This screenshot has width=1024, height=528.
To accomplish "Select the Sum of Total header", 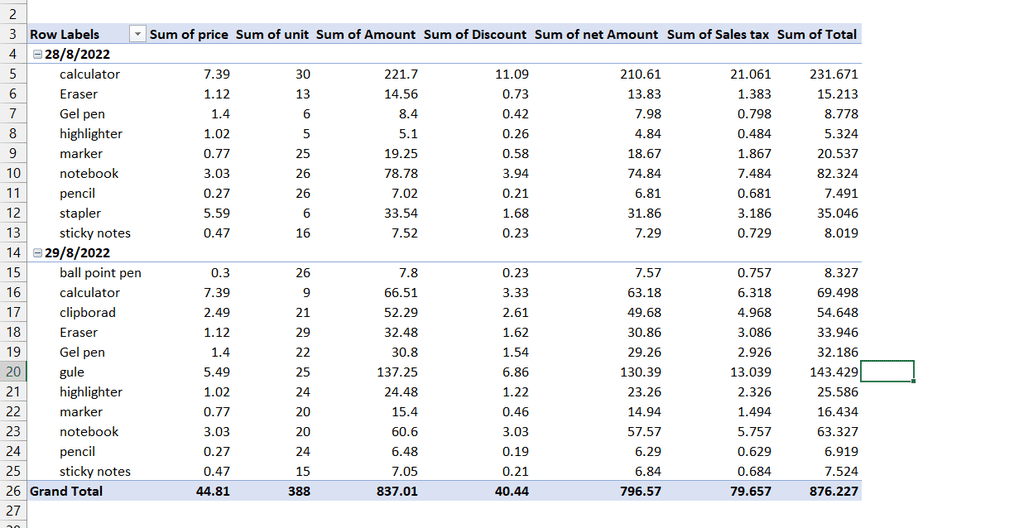I will pos(817,35).
